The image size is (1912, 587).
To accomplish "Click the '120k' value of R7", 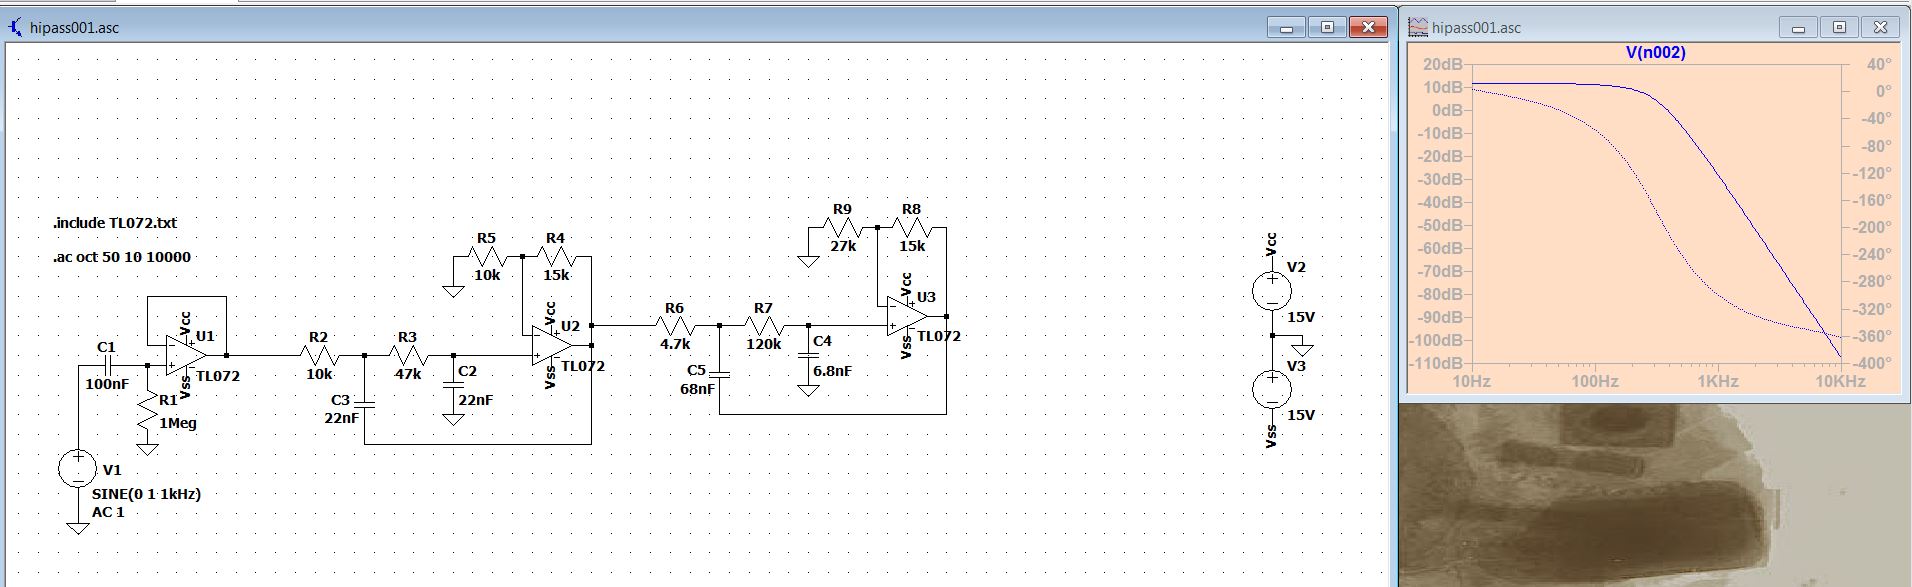I will pos(763,344).
